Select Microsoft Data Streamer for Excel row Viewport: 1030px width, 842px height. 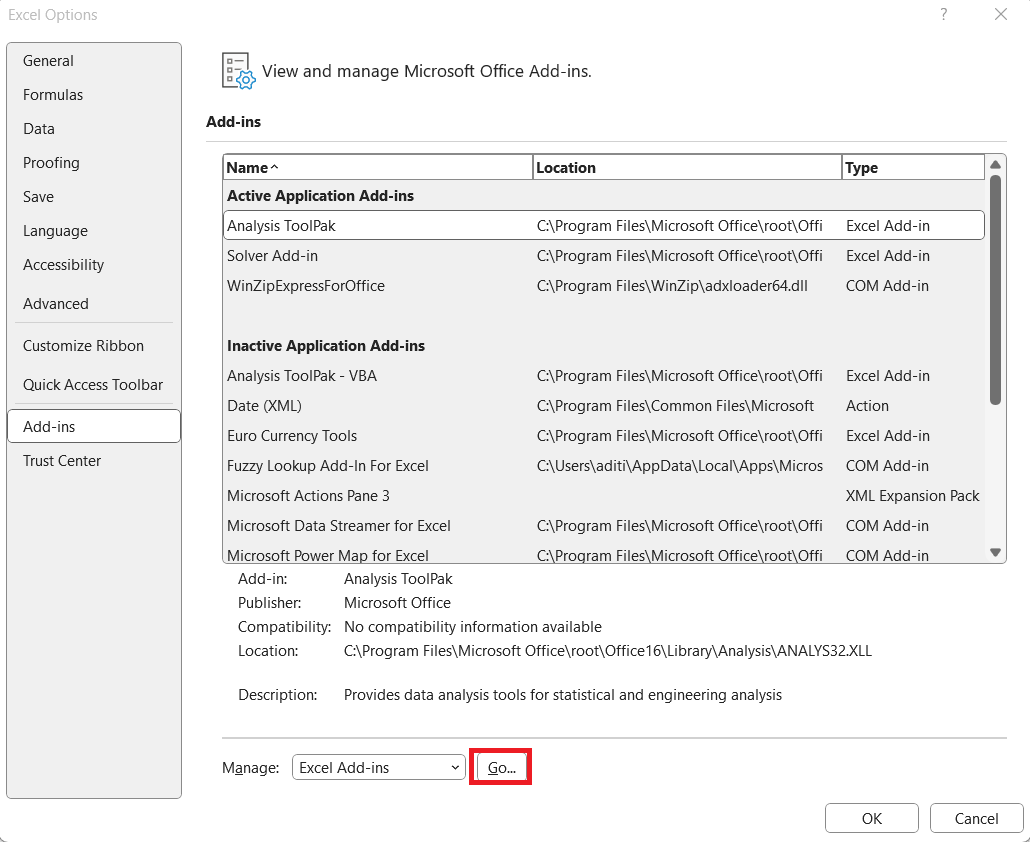tap(604, 526)
